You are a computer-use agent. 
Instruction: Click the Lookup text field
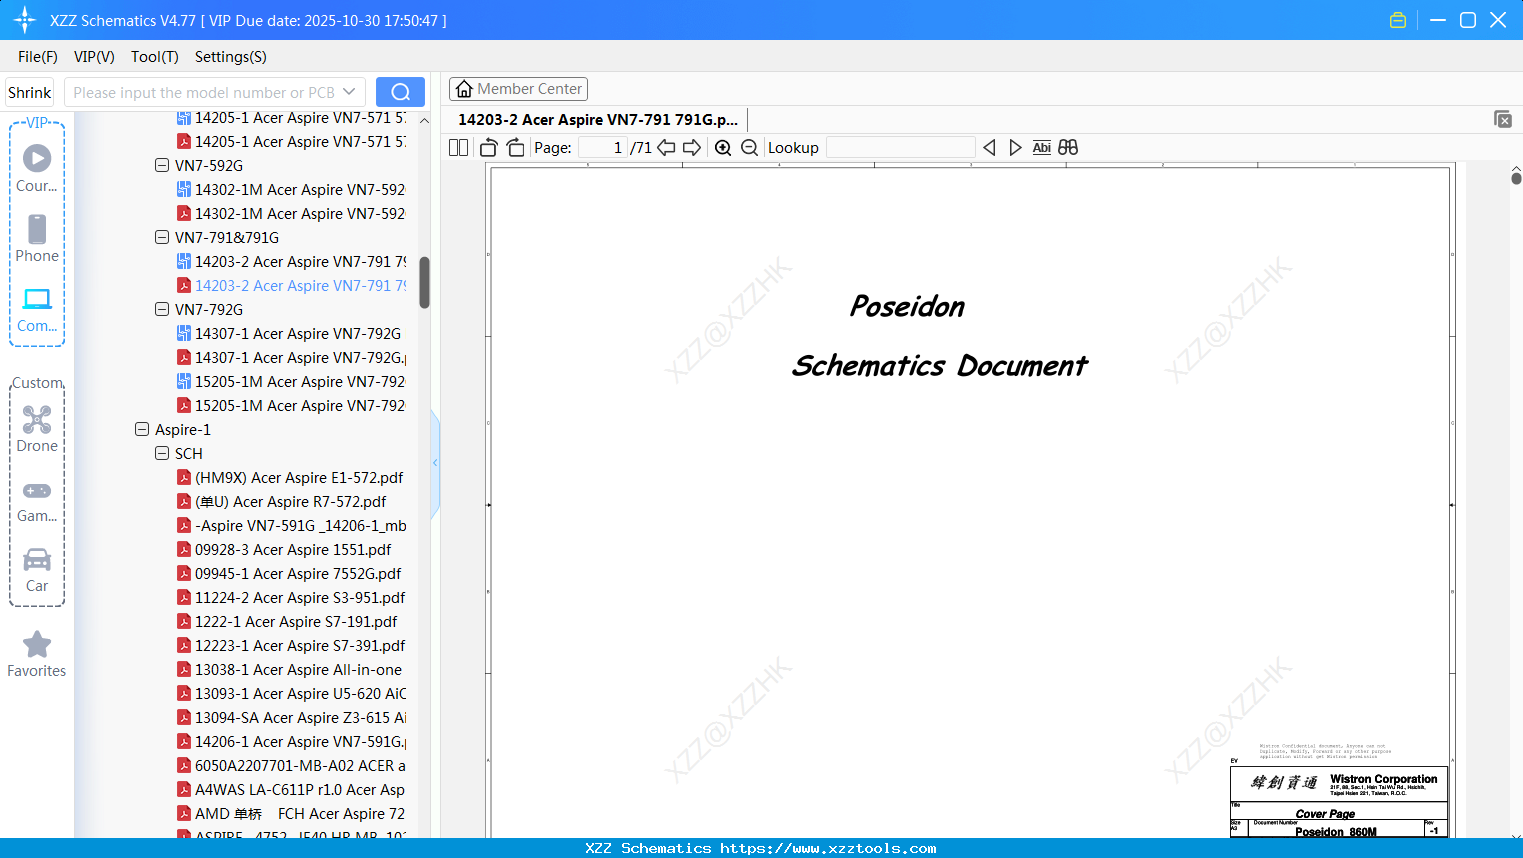click(x=900, y=147)
